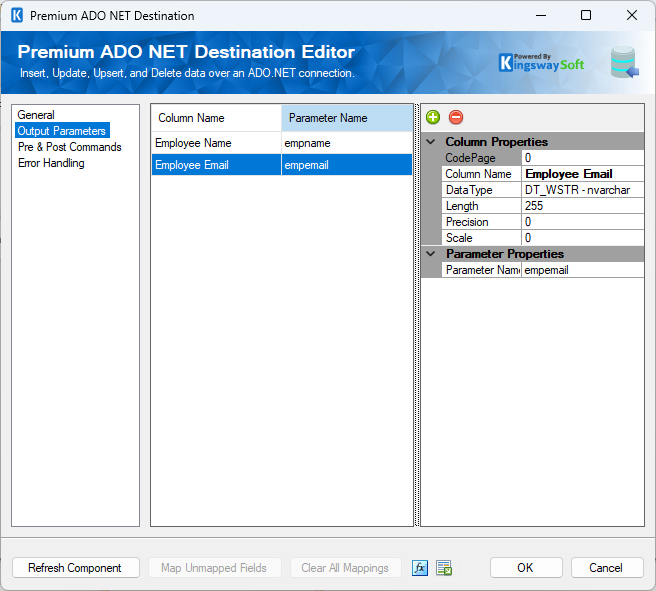Click the Cancel button

tap(606, 568)
